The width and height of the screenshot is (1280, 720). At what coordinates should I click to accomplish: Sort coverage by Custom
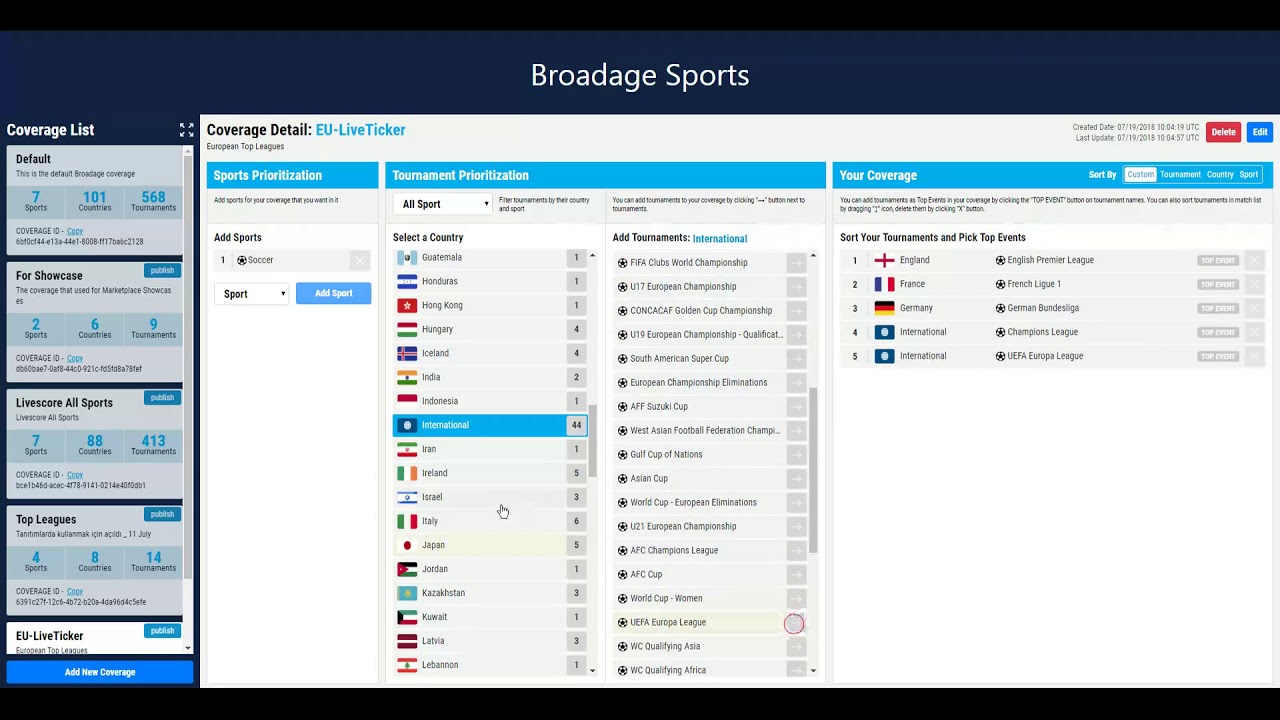[1140, 175]
